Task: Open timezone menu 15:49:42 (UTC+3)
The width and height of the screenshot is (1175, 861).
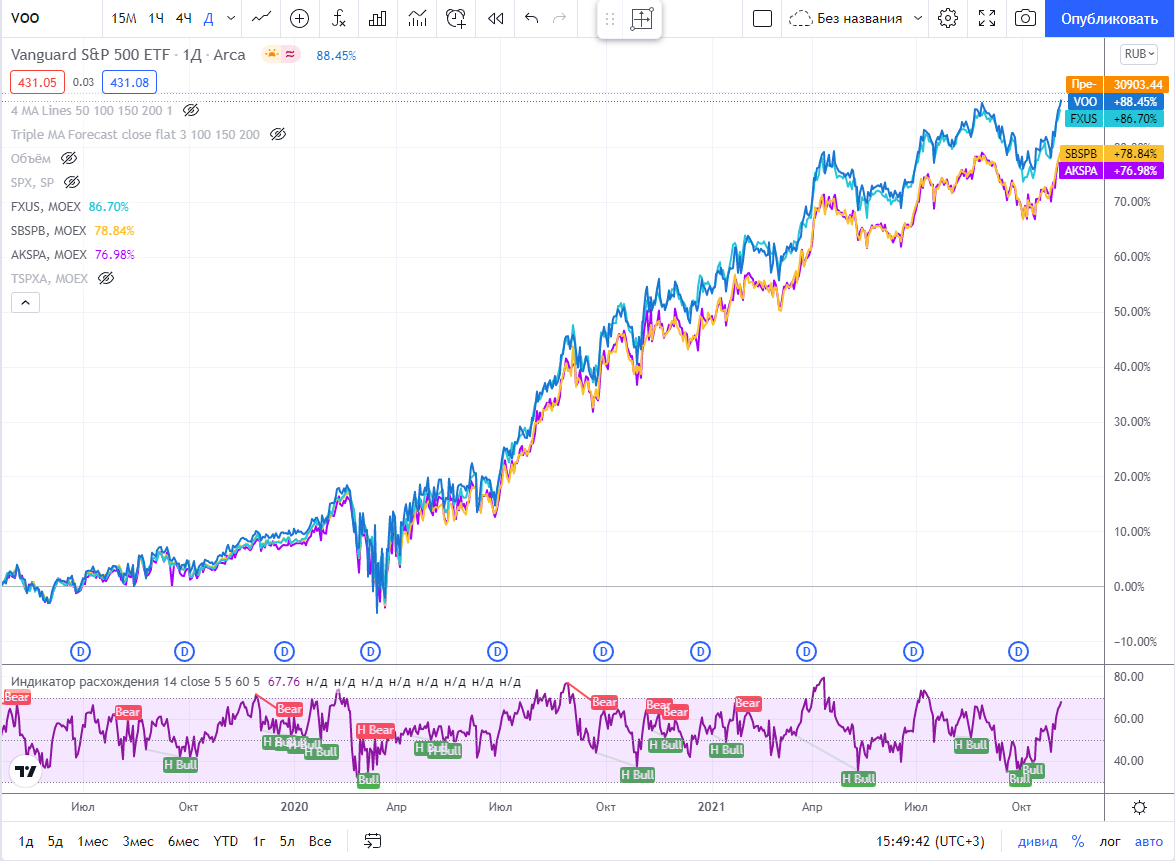Action: pos(931,842)
